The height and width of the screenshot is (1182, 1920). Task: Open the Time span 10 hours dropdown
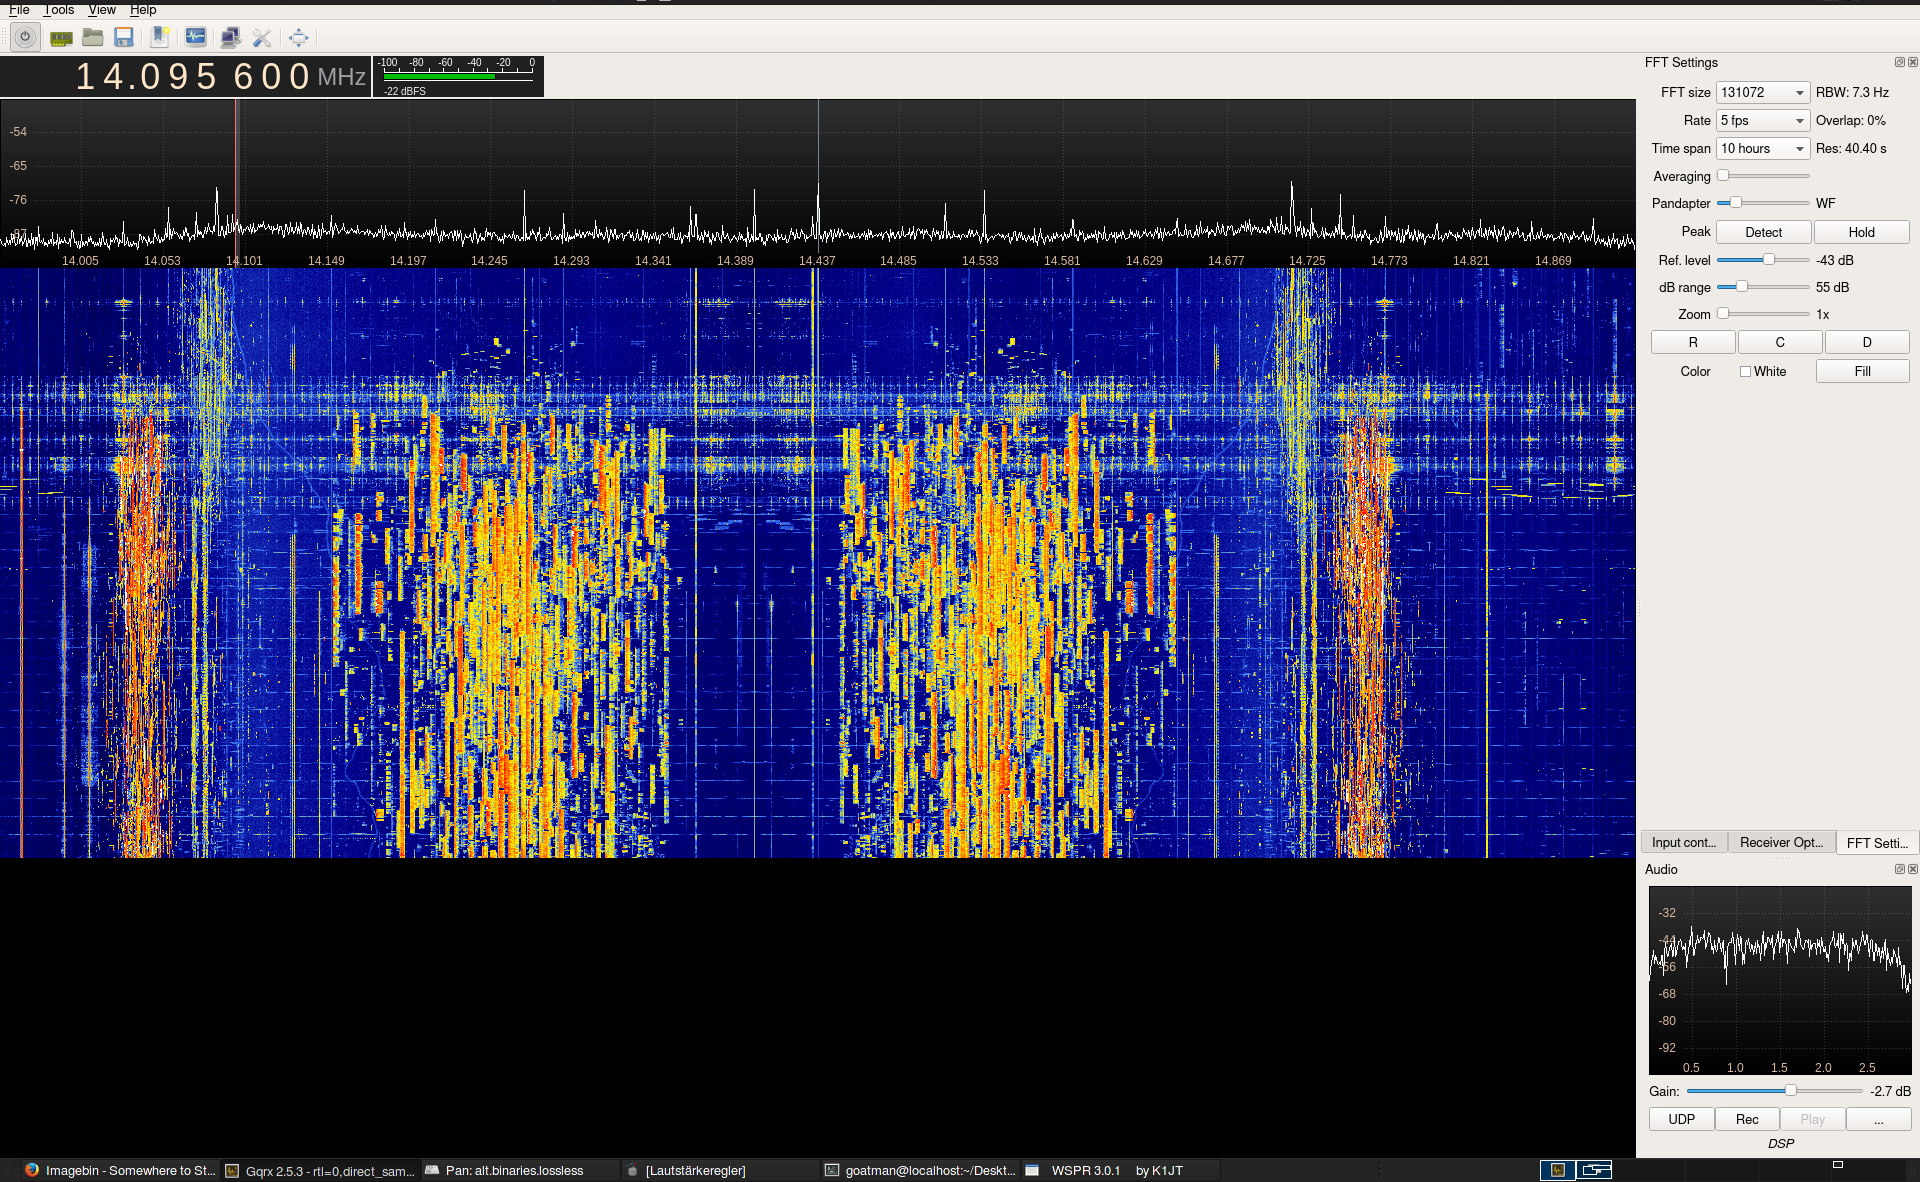click(1763, 148)
